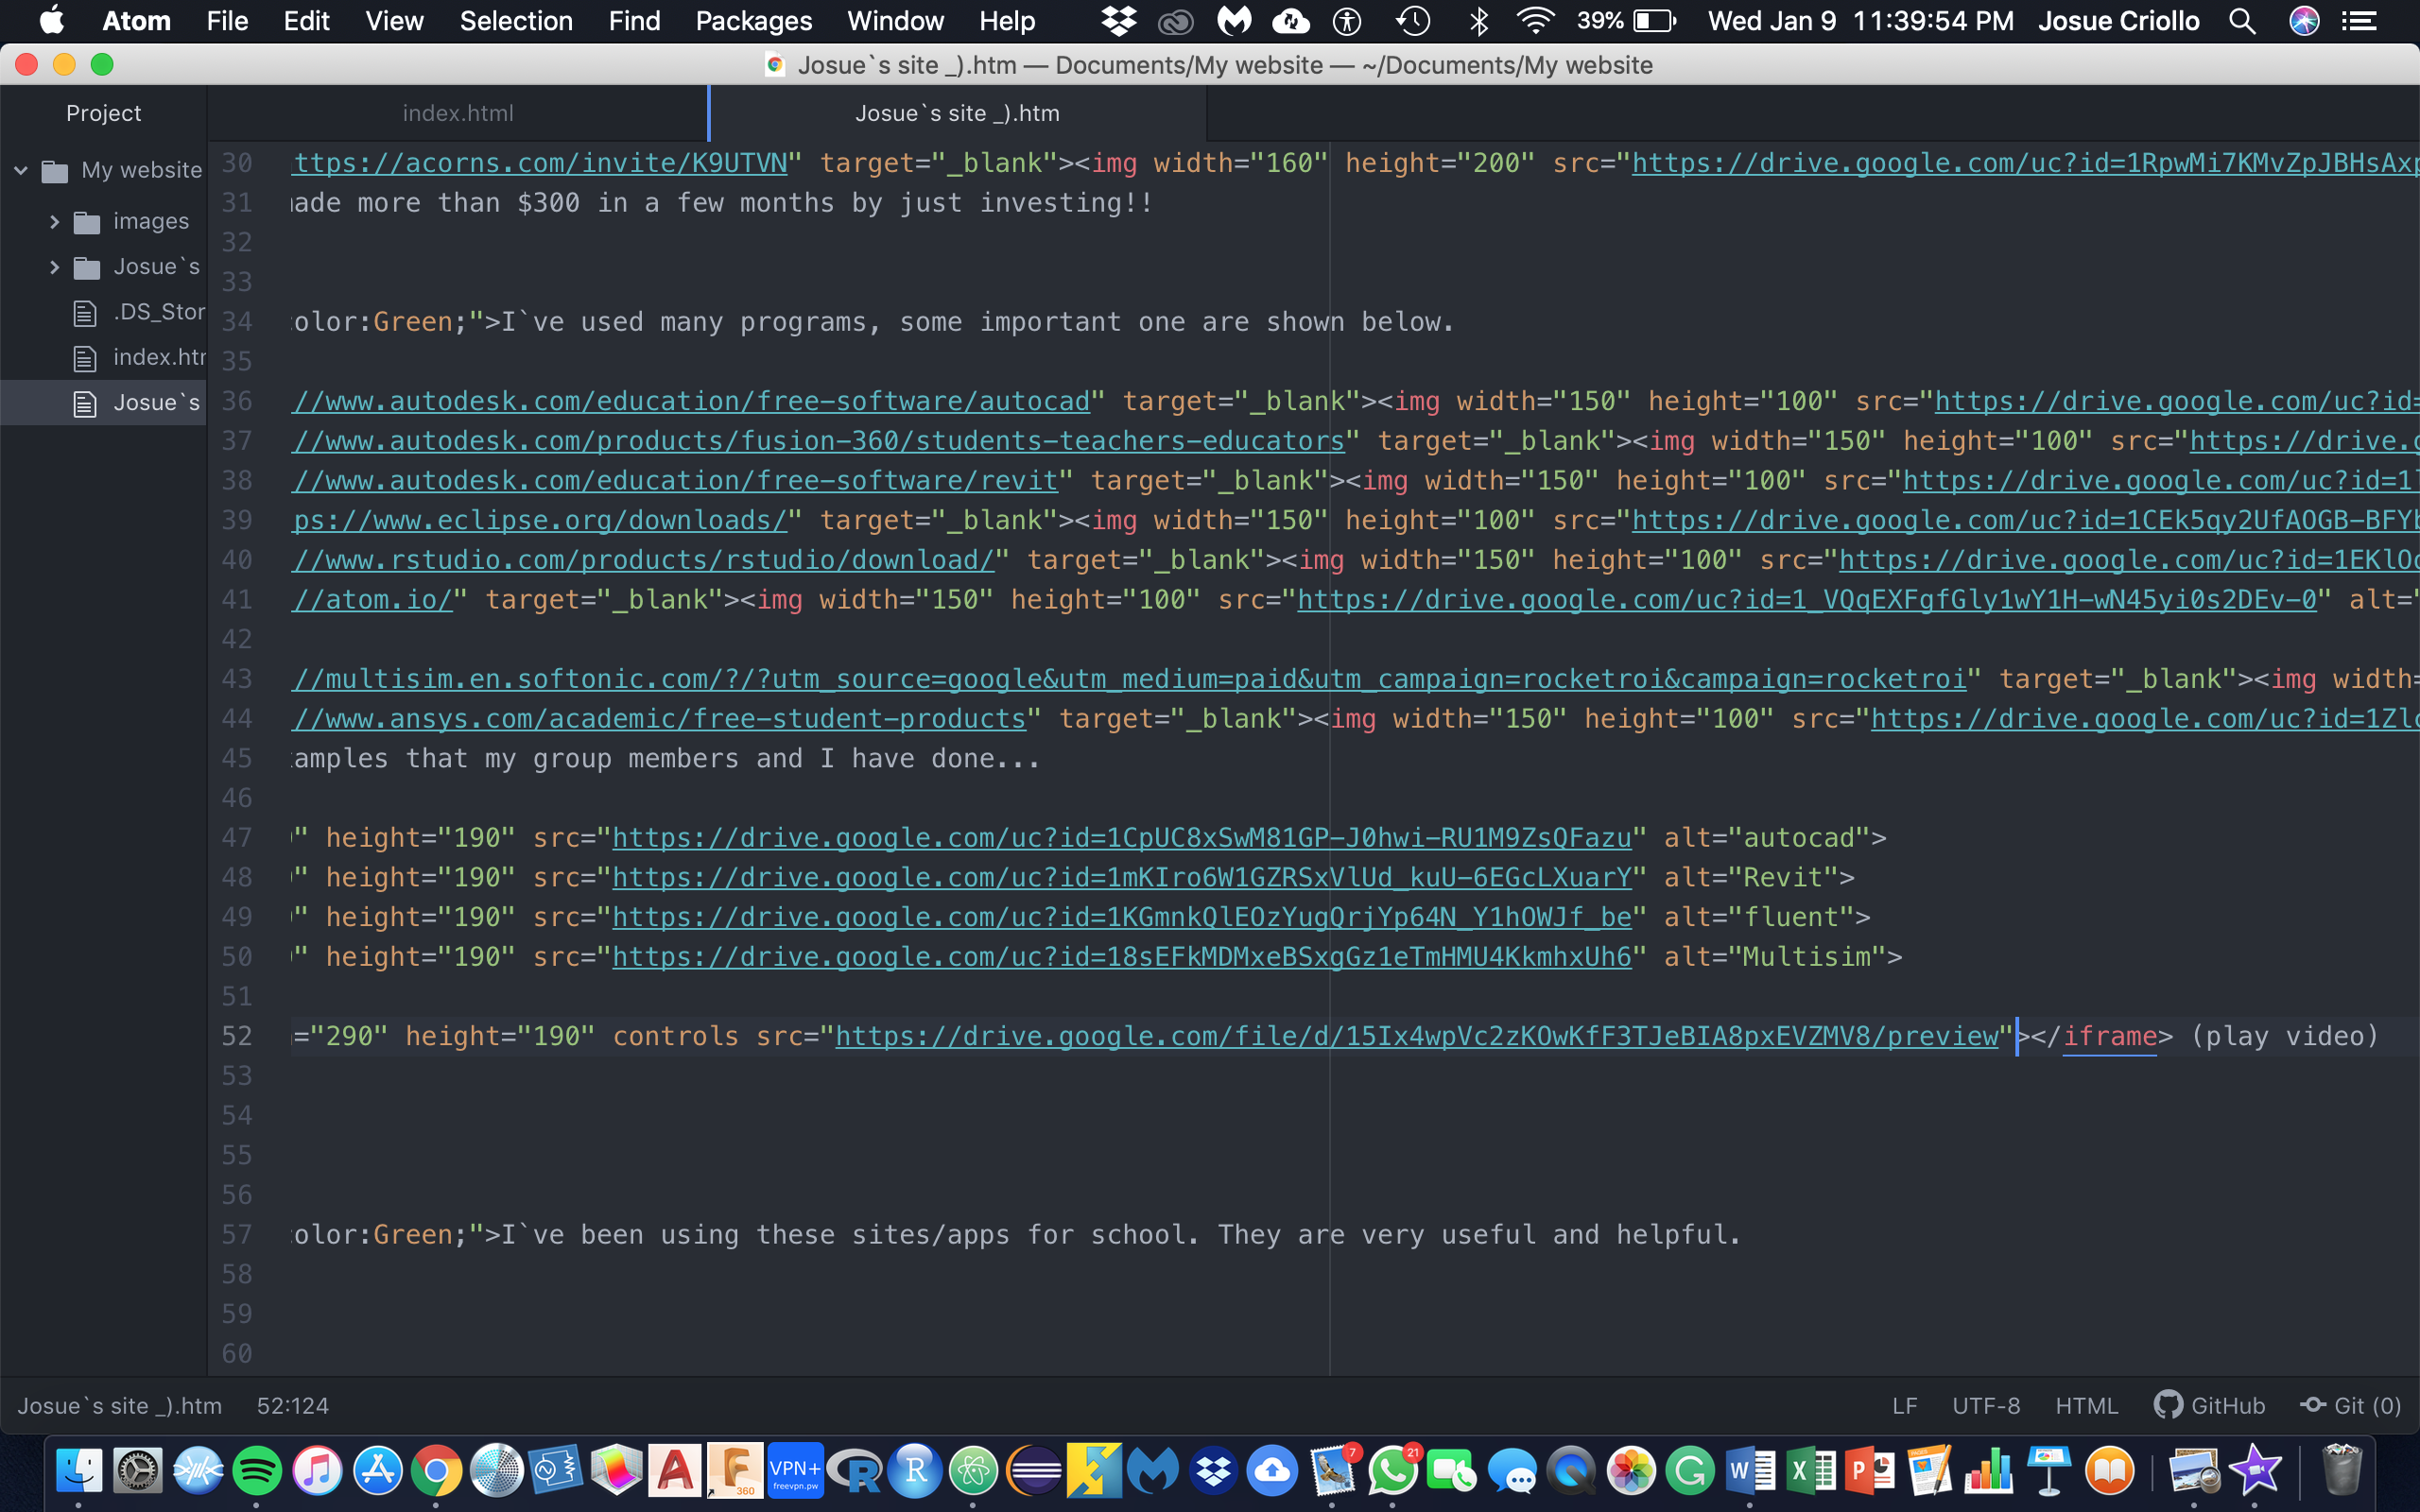Open the VPN+ app in the dock
Image resolution: width=2420 pixels, height=1512 pixels.
coord(795,1470)
